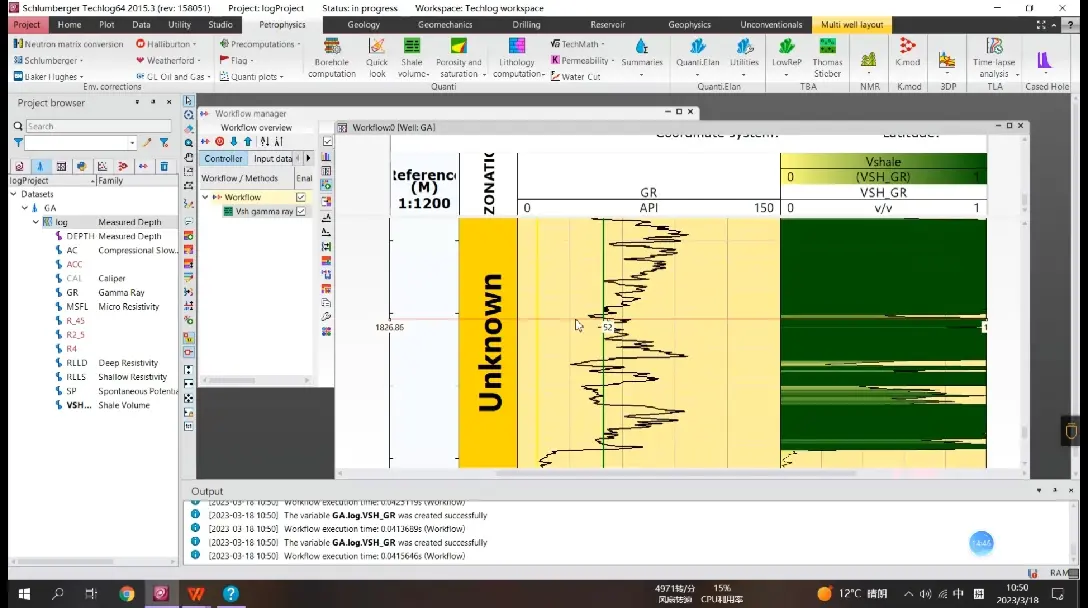Click the red stop icon in Workflow manager
The width and height of the screenshot is (1088, 608).
click(x=219, y=142)
